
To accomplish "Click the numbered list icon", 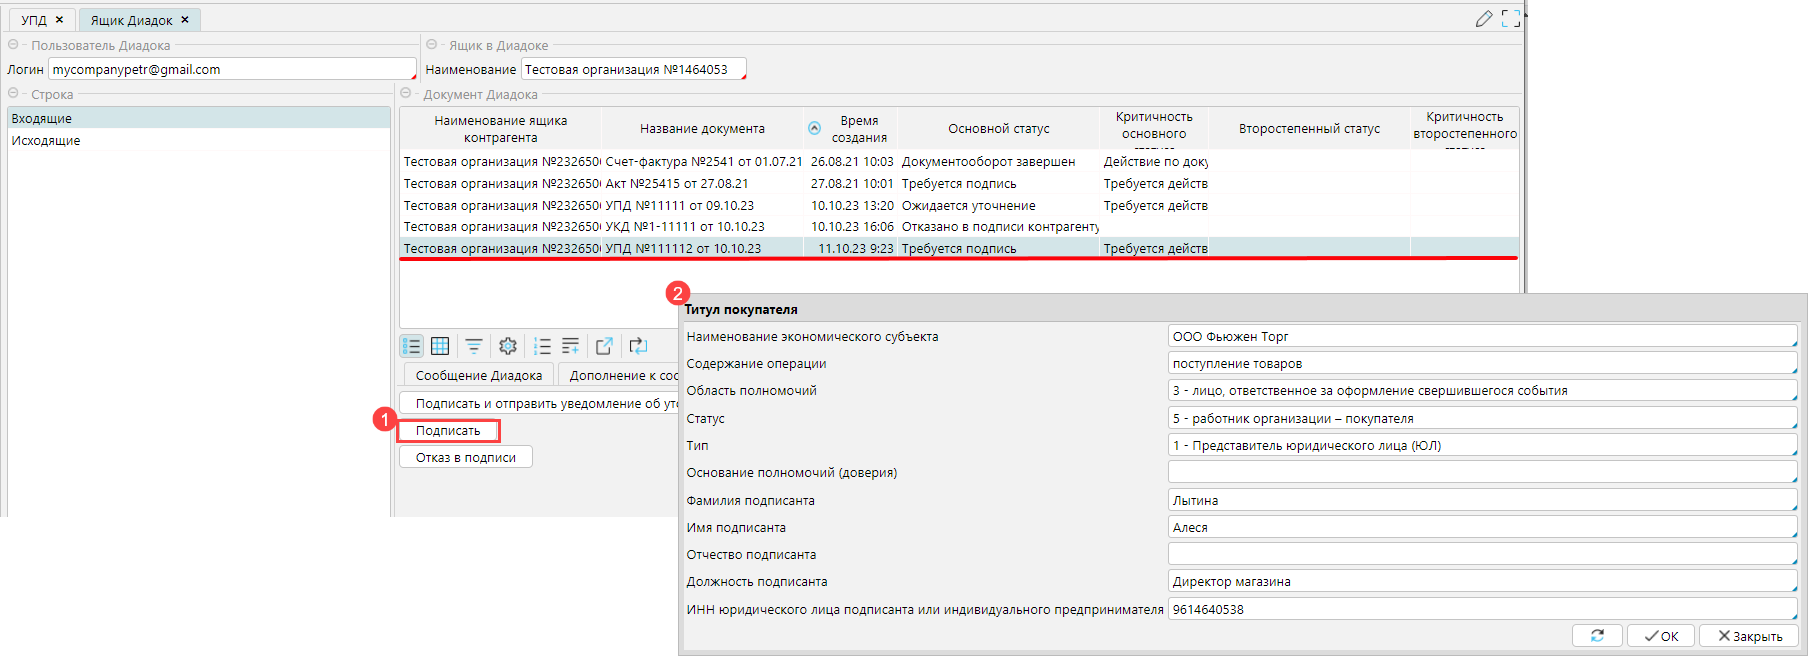I will (542, 346).
